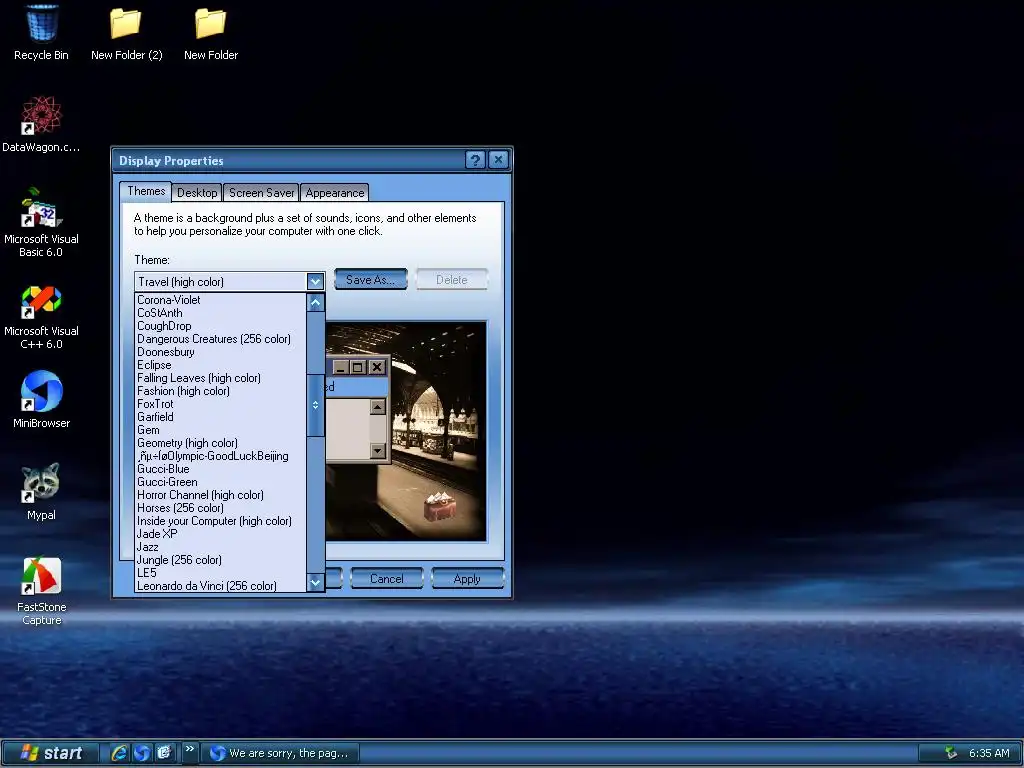Choose Dangerous Creatures (256 color) theme
Image resolution: width=1024 pixels, height=768 pixels.
tap(220, 339)
